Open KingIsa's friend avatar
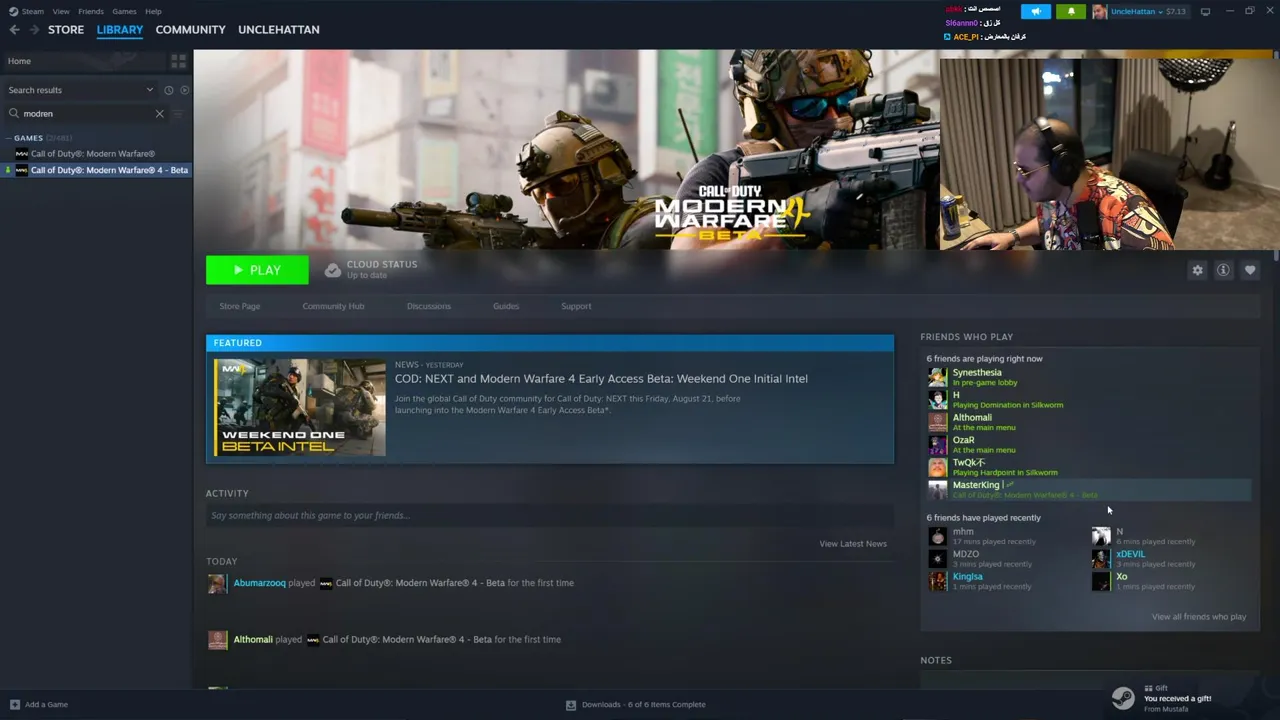 937,581
